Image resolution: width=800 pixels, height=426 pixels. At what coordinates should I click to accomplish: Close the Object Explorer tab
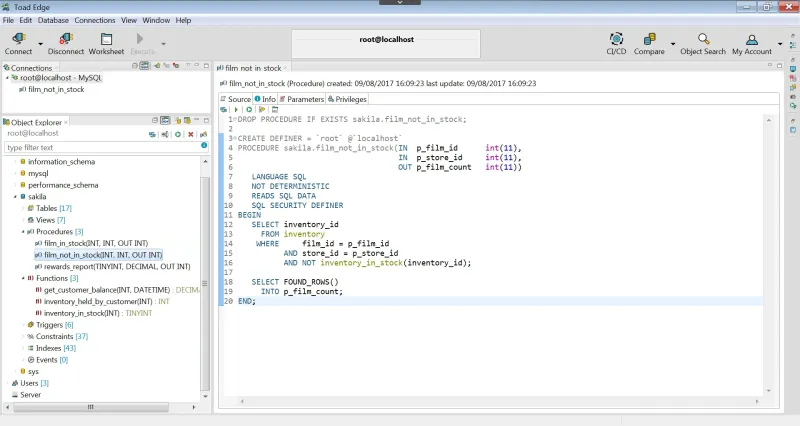[66, 122]
